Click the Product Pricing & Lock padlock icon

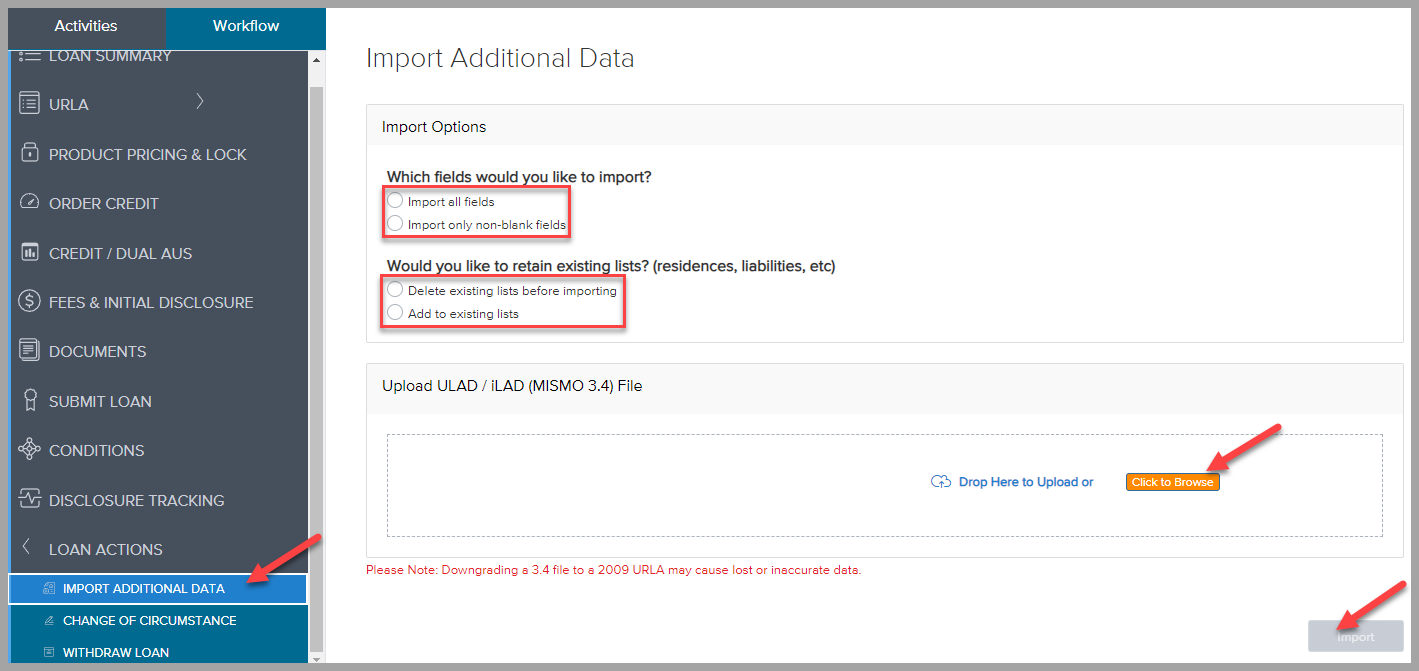29,154
